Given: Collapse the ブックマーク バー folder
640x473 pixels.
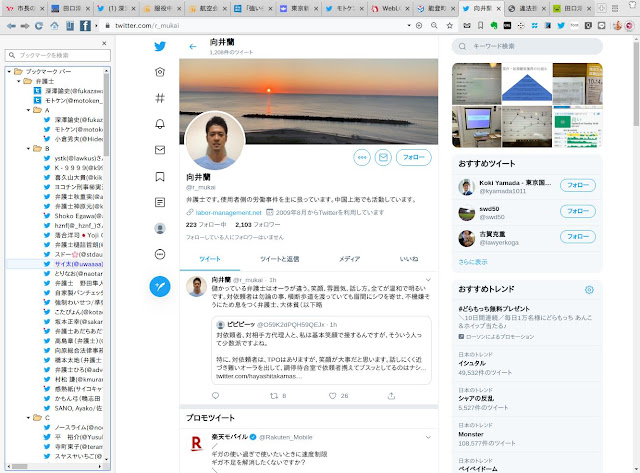Looking at the screenshot, I should [9, 71].
